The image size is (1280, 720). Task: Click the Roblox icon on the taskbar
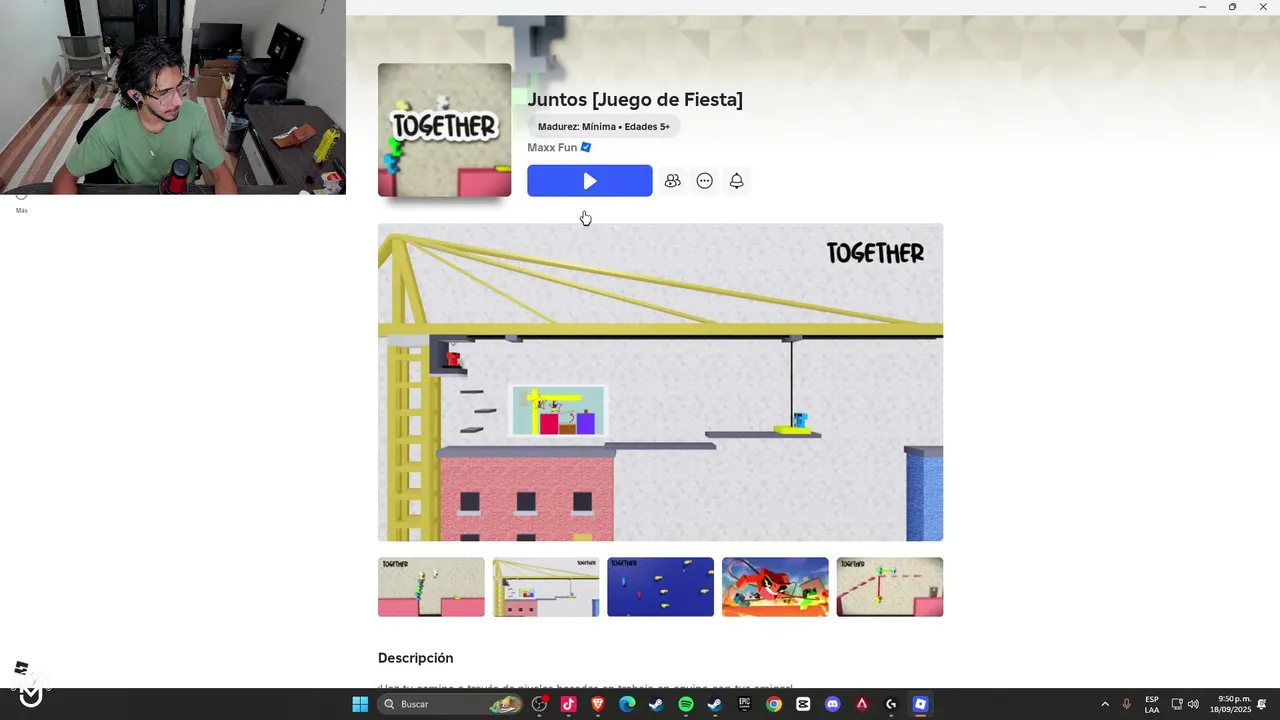tap(920, 704)
